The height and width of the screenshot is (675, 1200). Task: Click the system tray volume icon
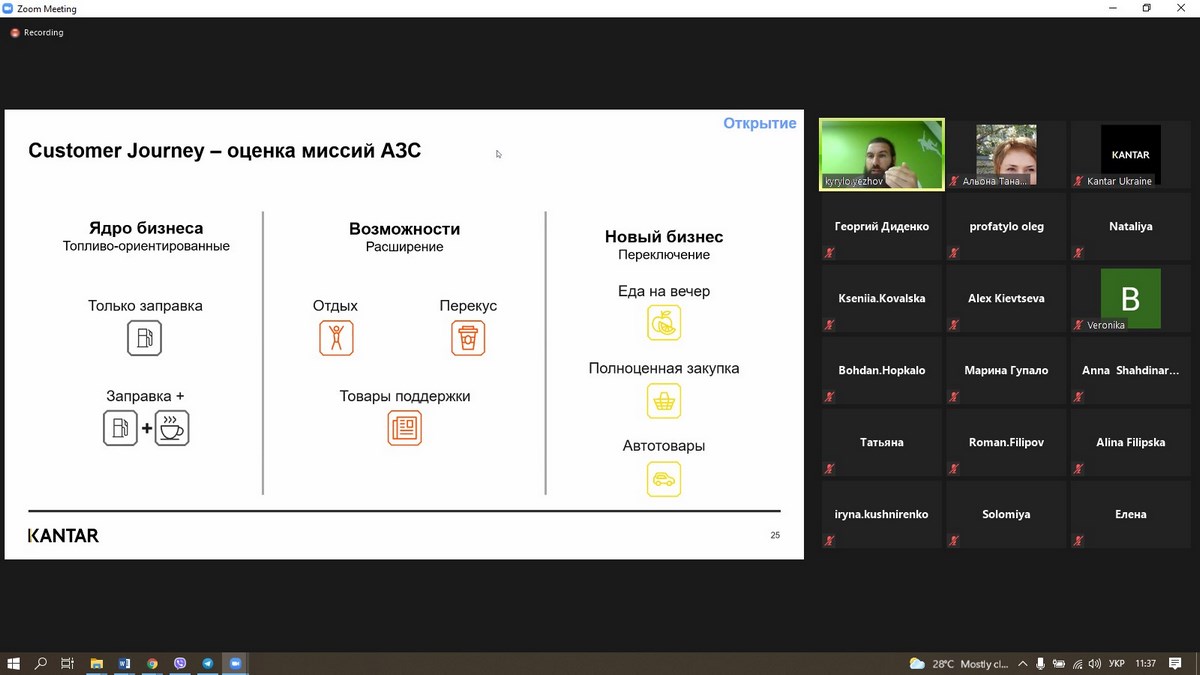(1094, 664)
